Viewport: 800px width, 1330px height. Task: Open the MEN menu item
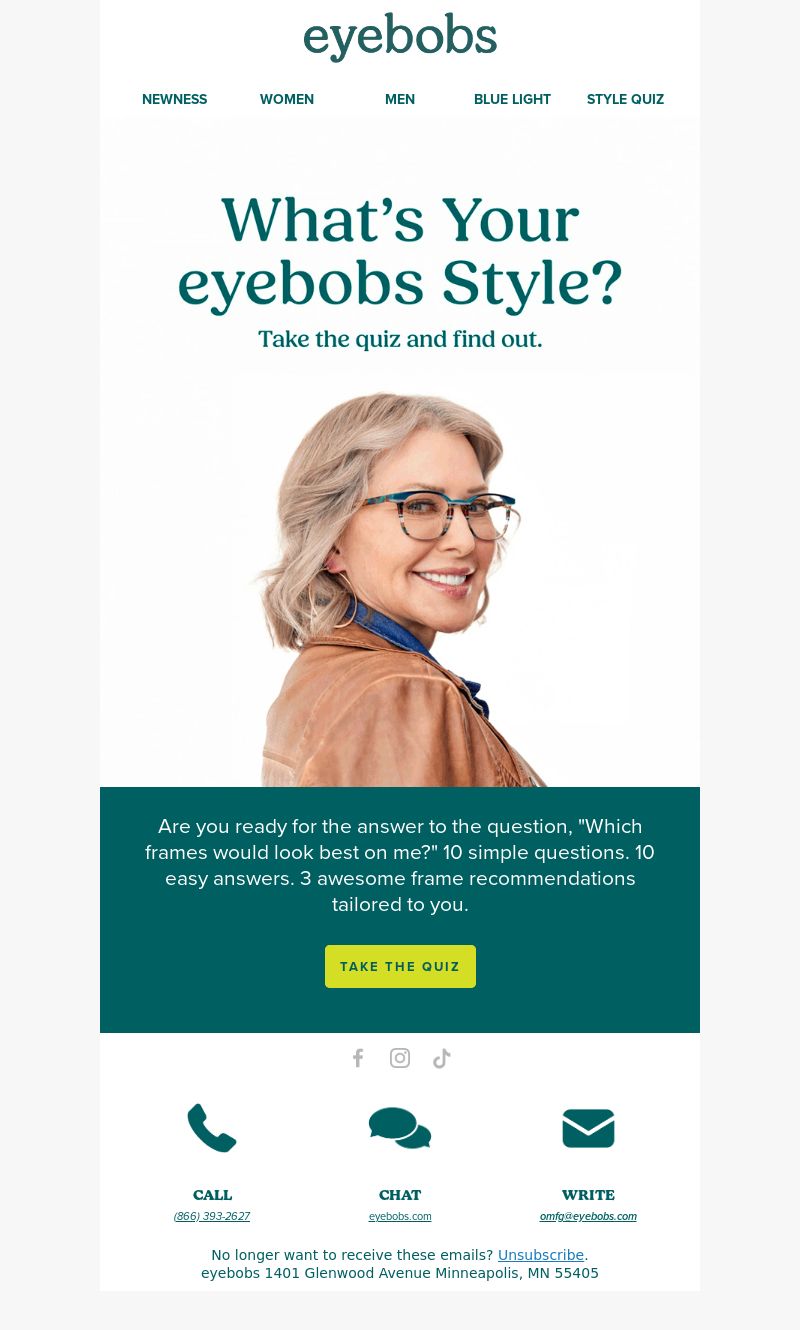400,99
